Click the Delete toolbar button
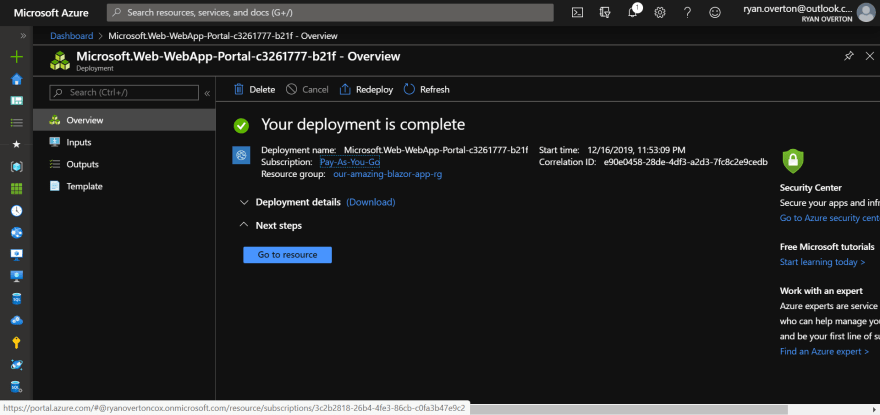 coord(254,89)
